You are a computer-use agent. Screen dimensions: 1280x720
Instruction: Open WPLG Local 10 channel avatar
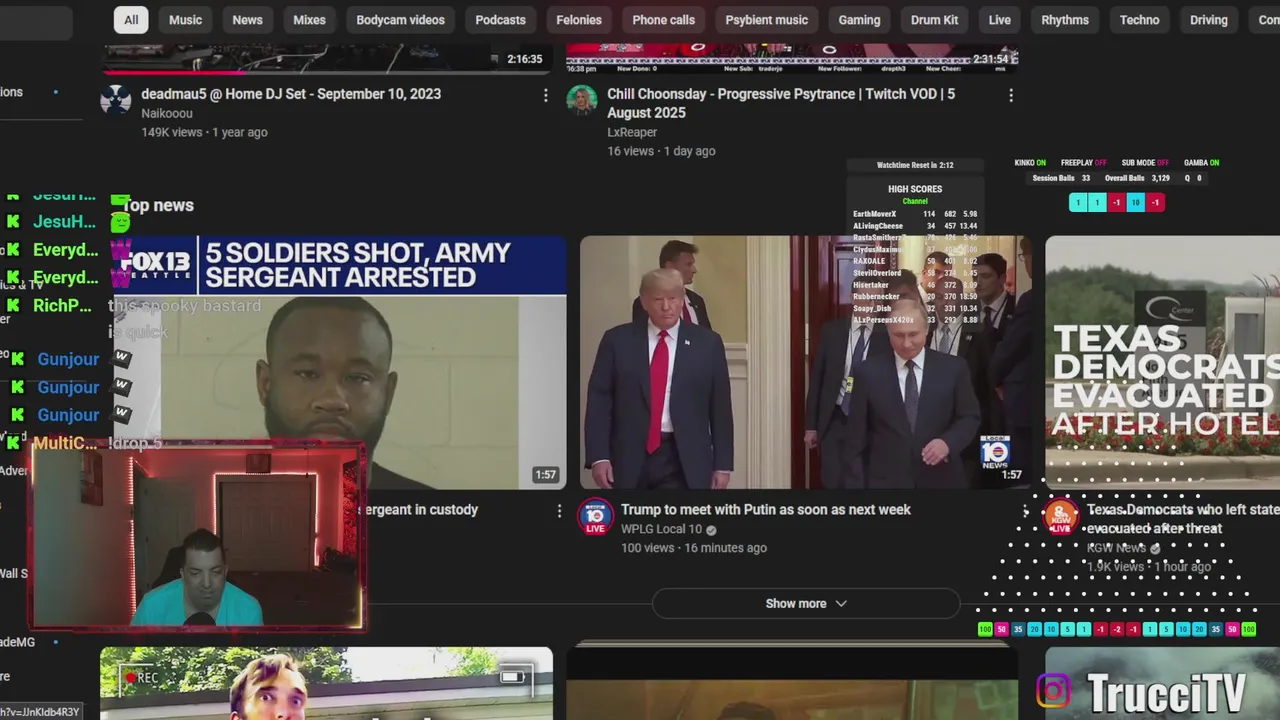coord(595,516)
